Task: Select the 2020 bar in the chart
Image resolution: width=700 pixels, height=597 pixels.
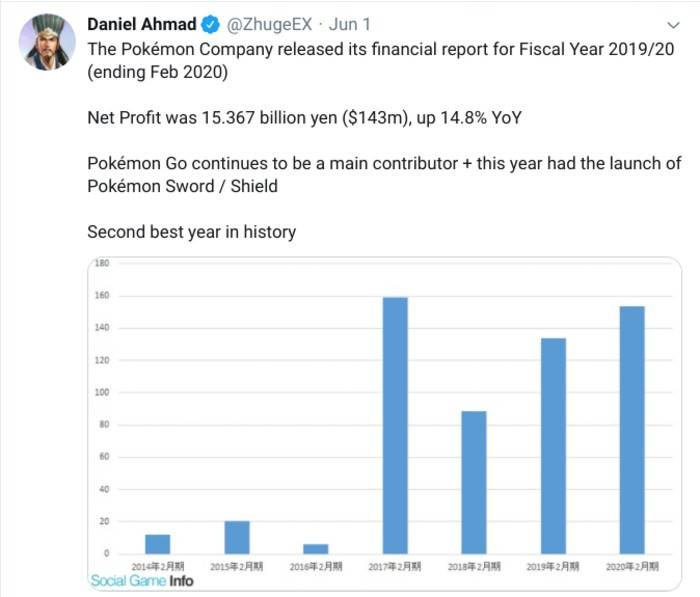Action: pyautogui.click(x=632, y=430)
